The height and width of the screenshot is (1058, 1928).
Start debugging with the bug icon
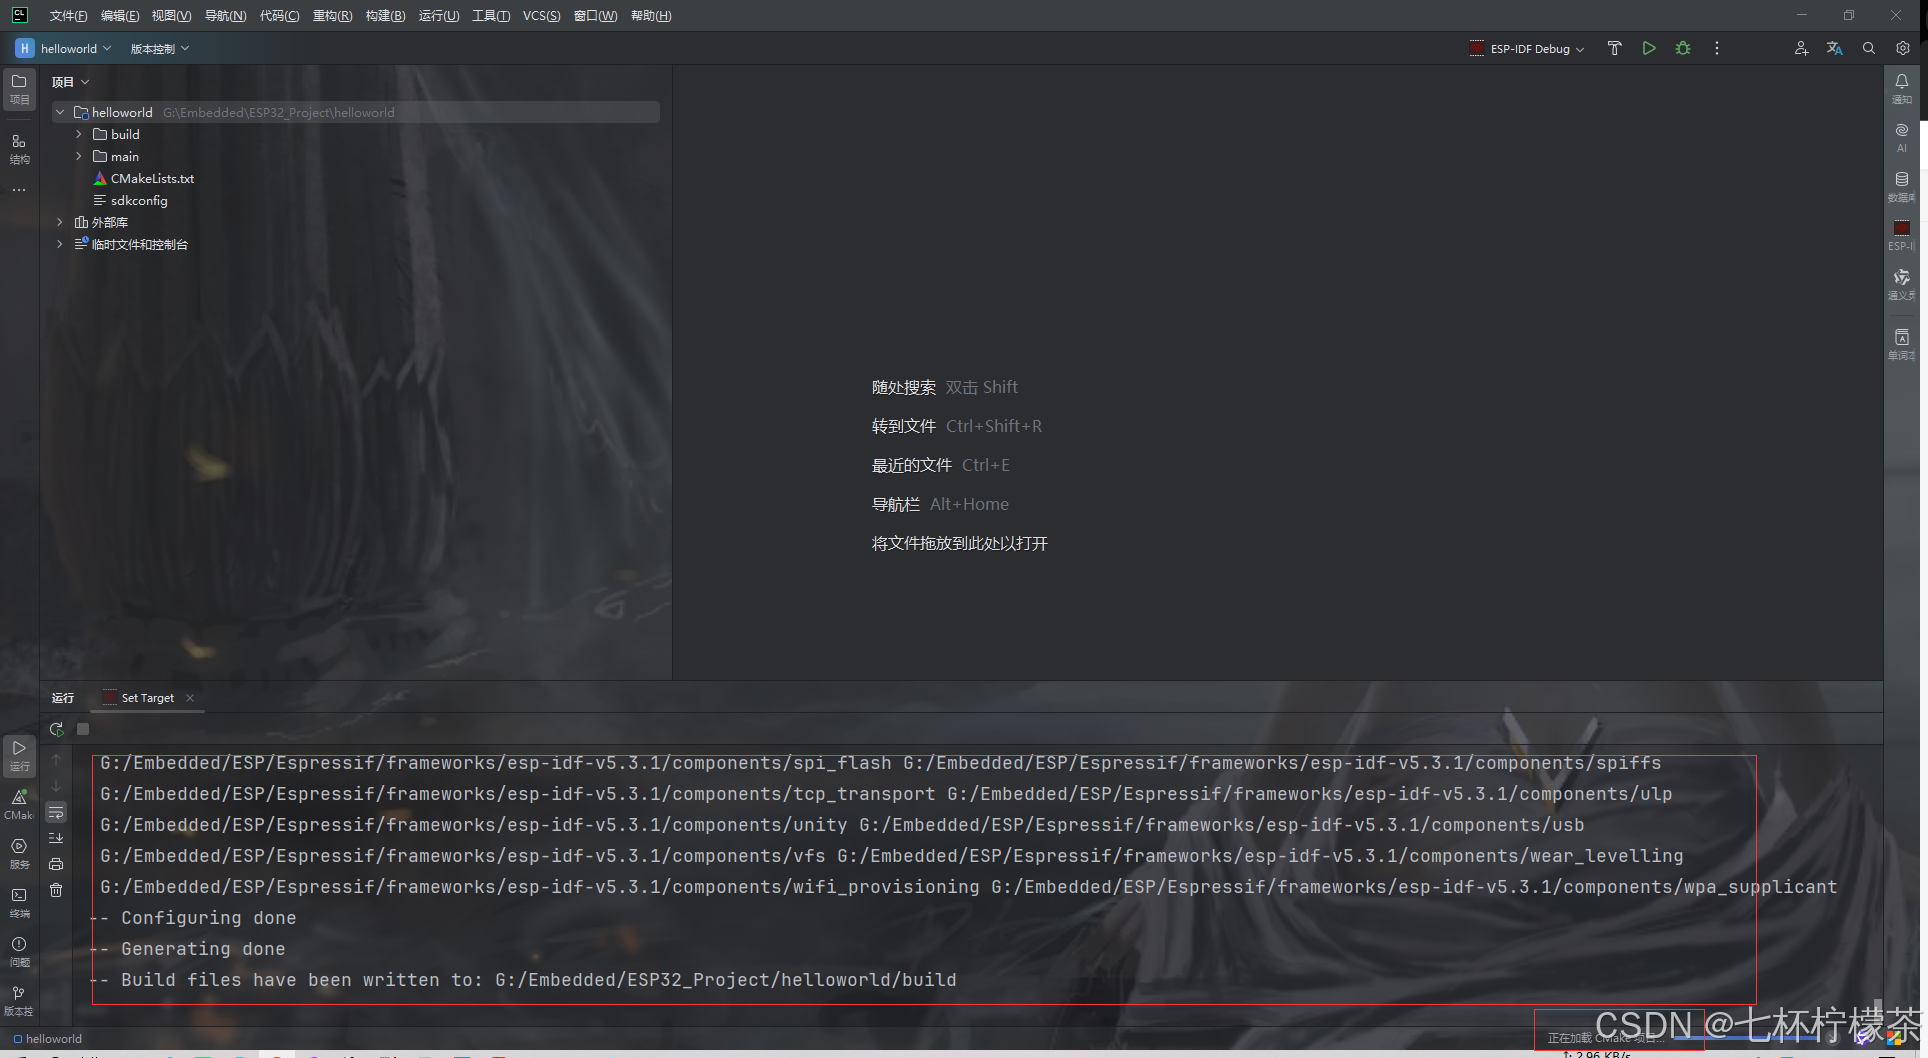[x=1684, y=47]
